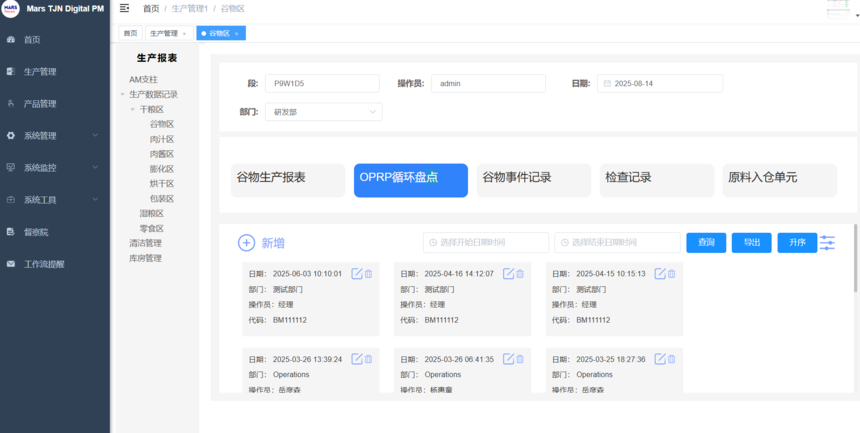The height and width of the screenshot is (433, 860).
Task: Edit the 2025-04-15 10:15:13 record
Action: (660, 274)
